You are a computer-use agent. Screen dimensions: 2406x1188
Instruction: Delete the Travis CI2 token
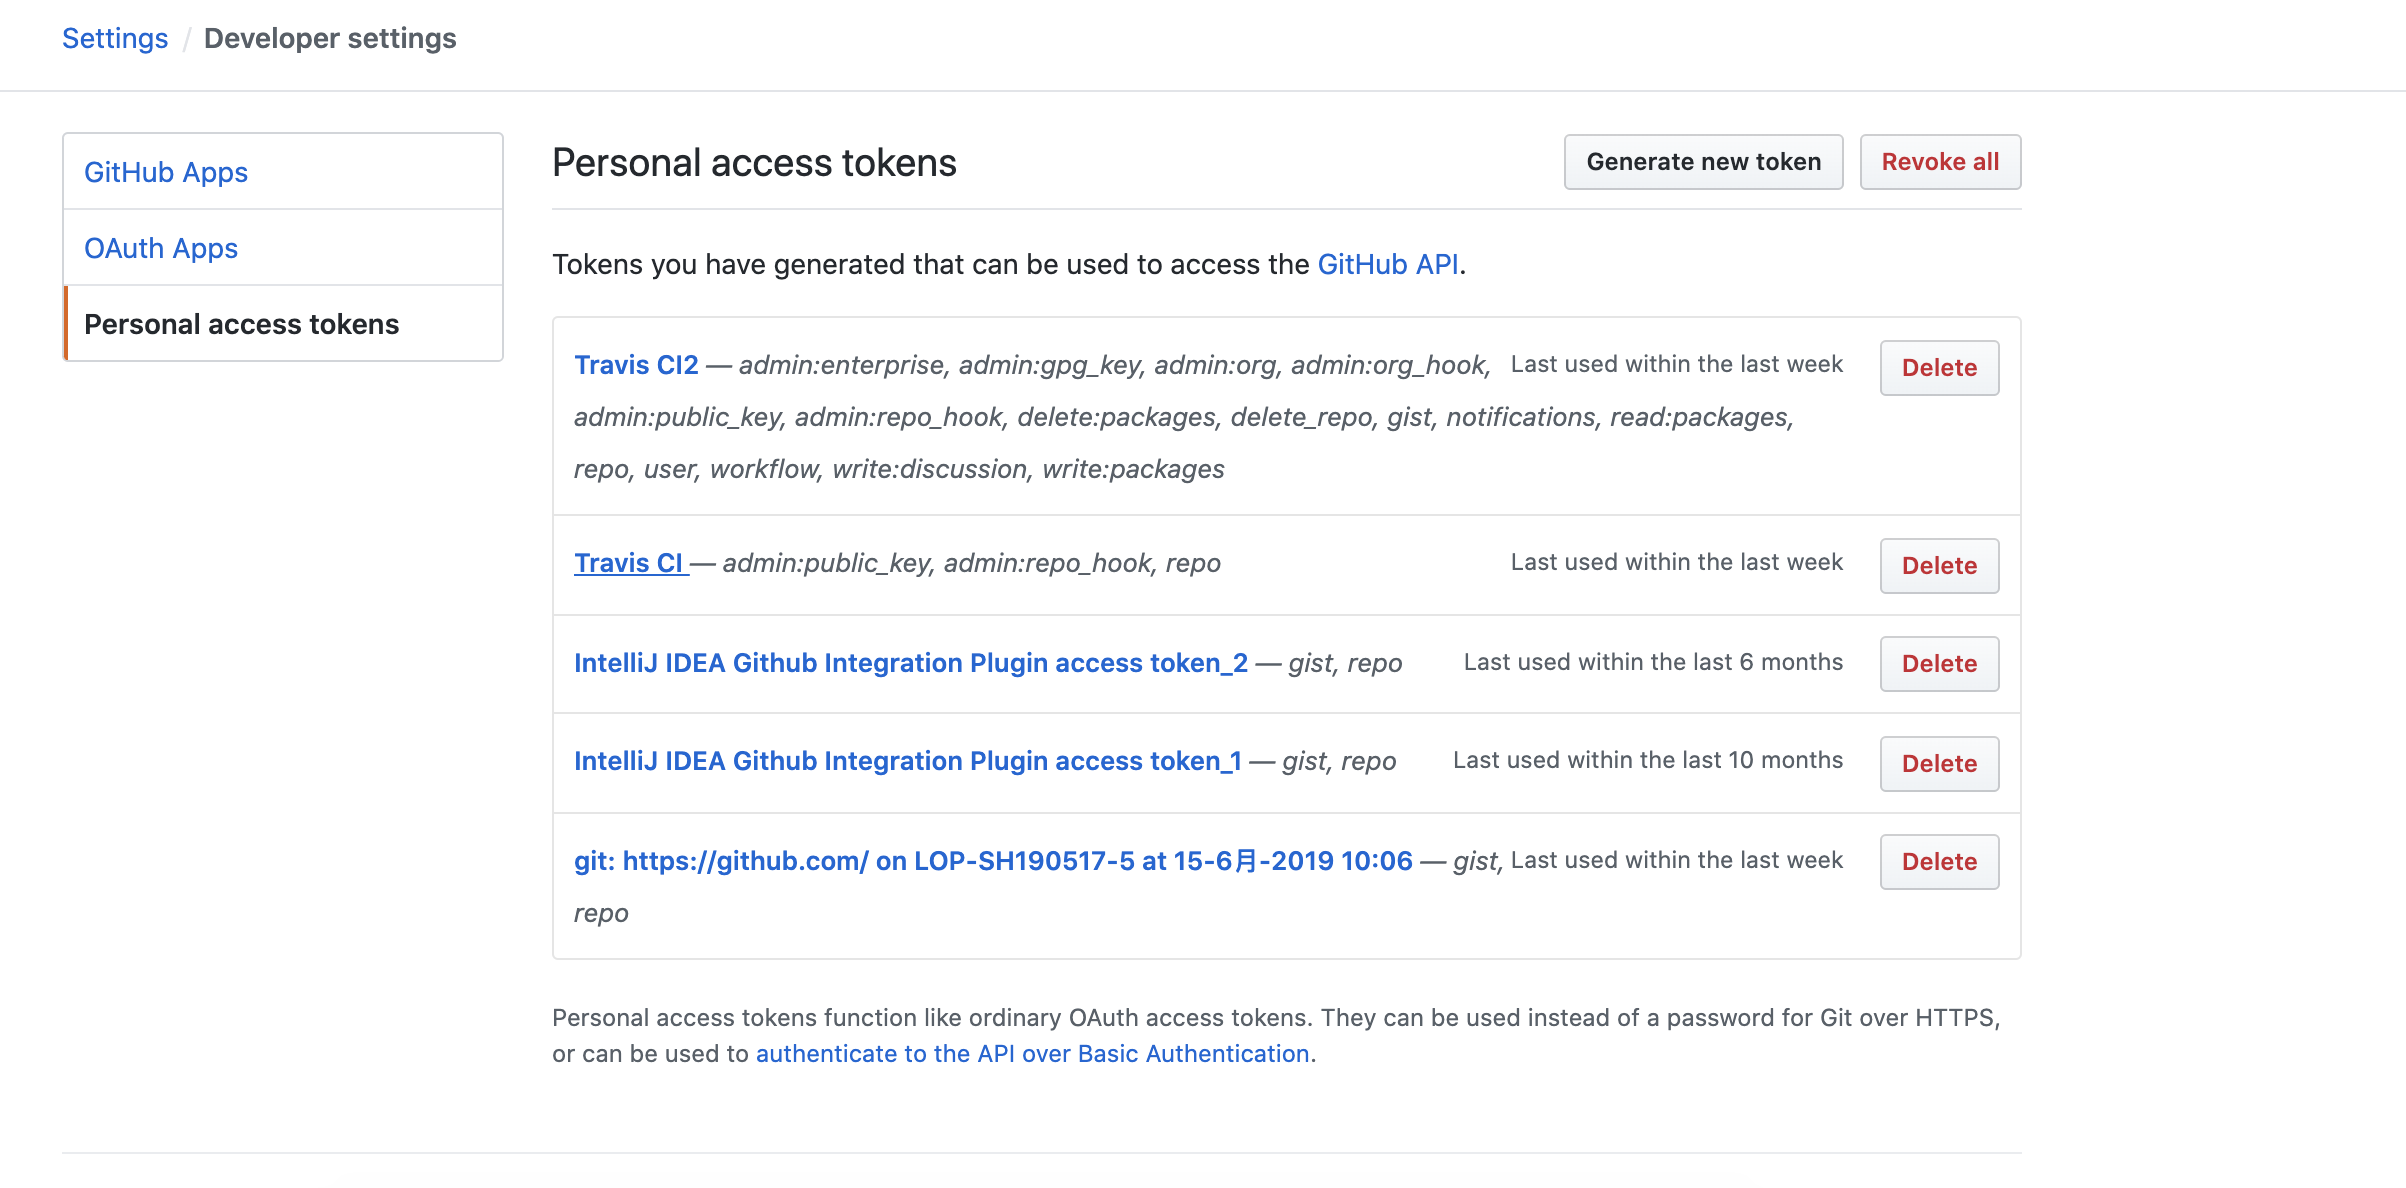point(1939,368)
